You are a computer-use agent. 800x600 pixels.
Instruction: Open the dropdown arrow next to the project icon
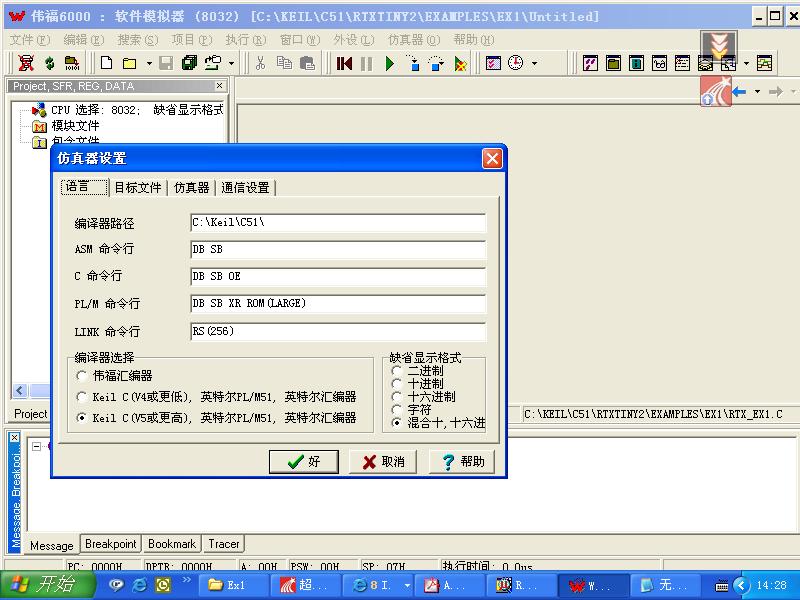231,64
